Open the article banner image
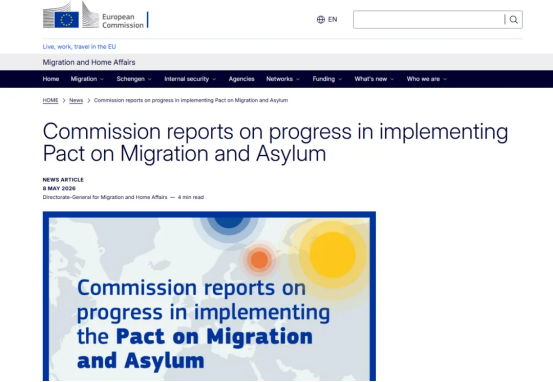Screen dimensions: 553x382 pos(209,296)
